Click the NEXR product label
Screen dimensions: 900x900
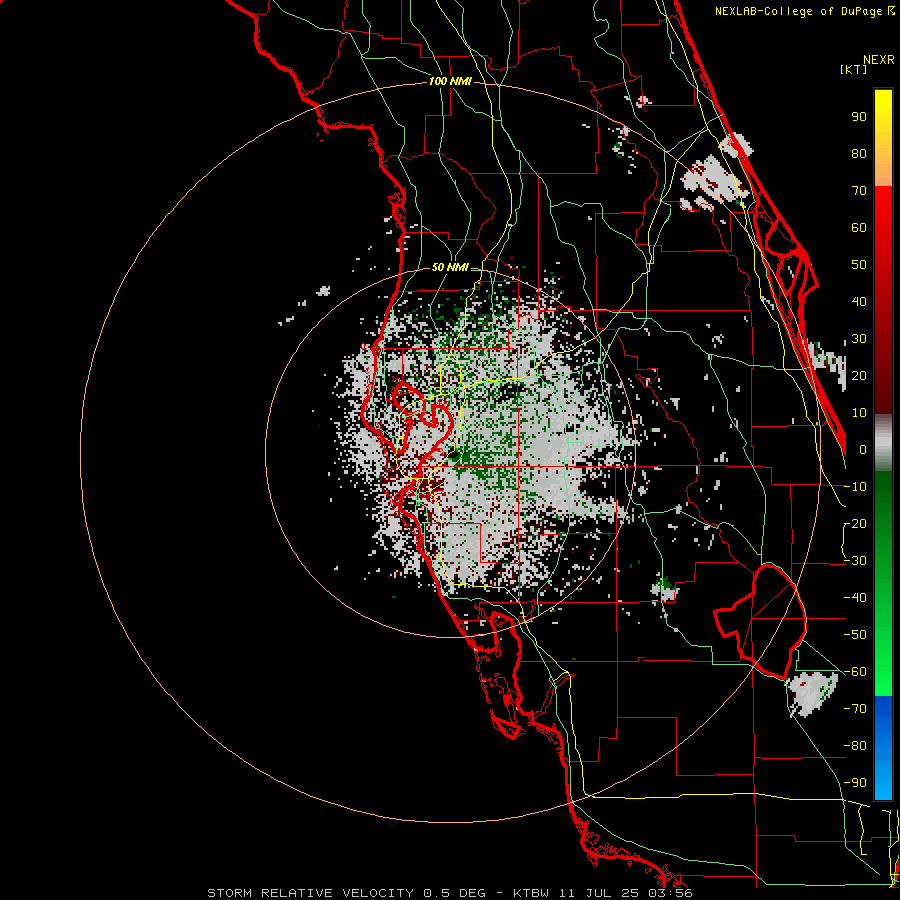tap(879, 60)
